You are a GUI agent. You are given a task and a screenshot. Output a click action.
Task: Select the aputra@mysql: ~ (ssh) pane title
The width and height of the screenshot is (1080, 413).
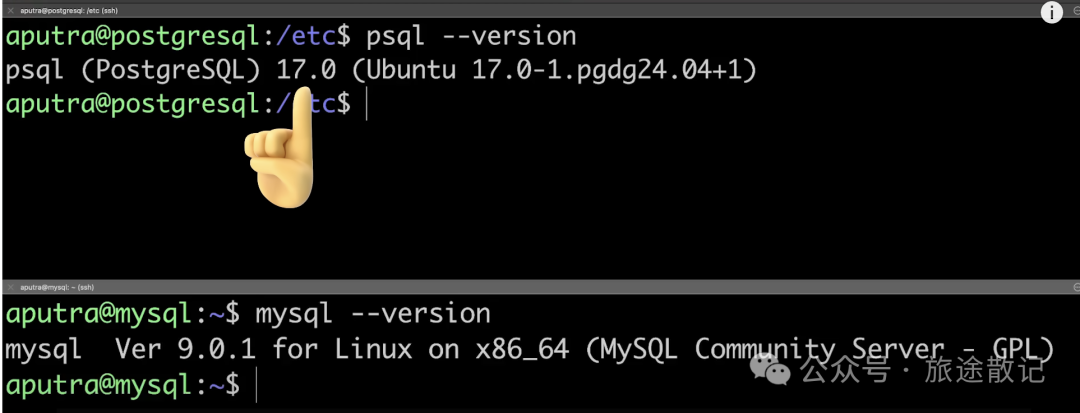point(57,287)
